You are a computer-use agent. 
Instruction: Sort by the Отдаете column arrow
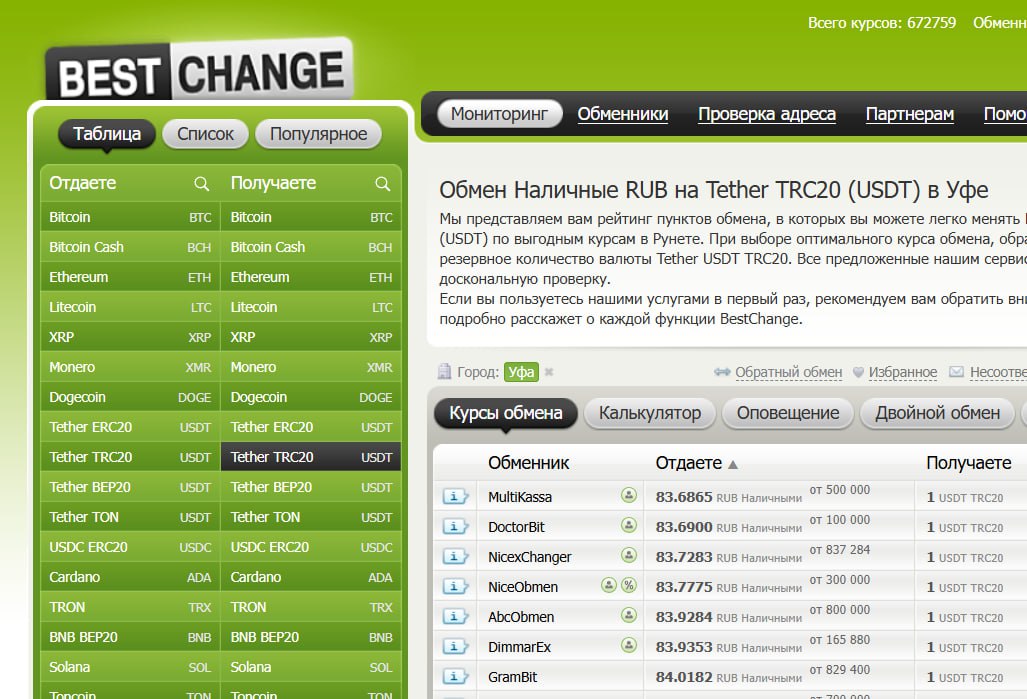coord(732,464)
